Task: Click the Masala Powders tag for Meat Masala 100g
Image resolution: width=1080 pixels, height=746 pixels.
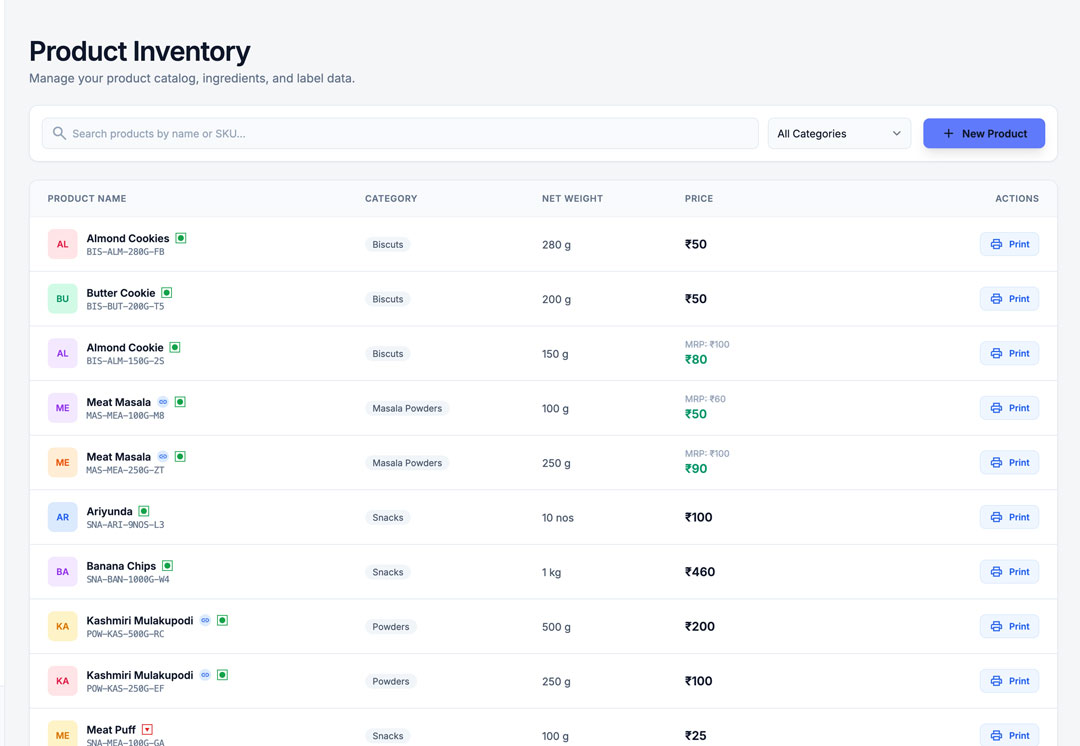Action: click(x=407, y=408)
